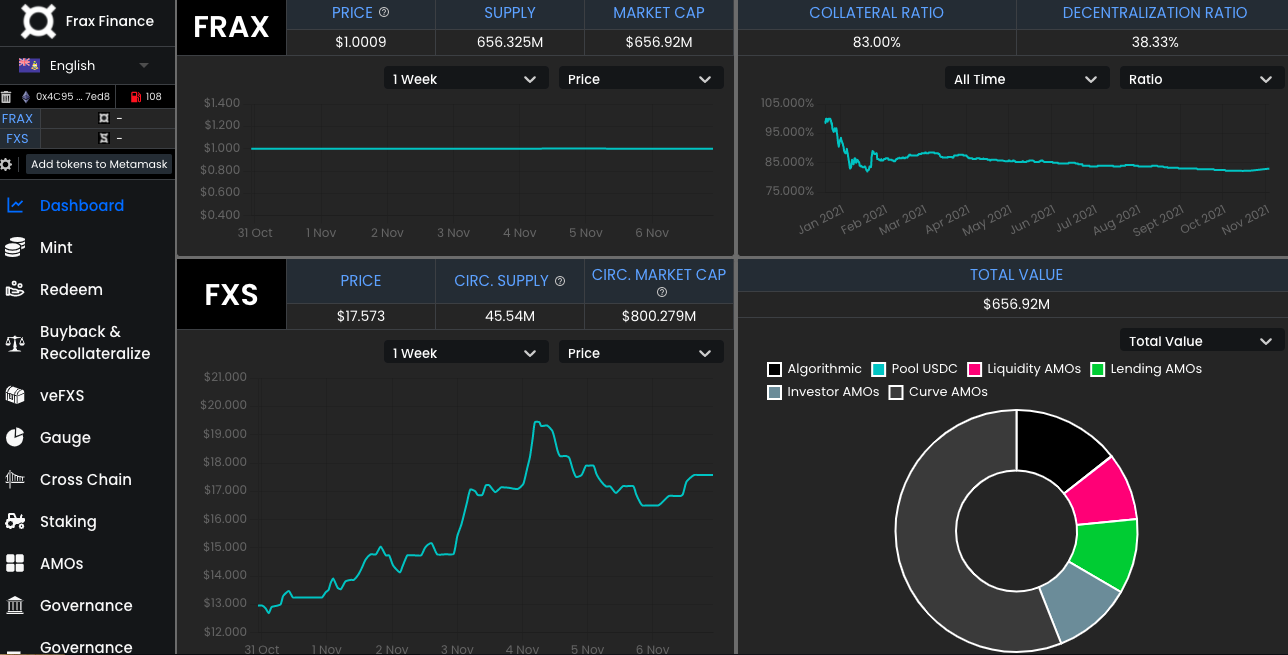The height and width of the screenshot is (655, 1288).
Task: Open the English language dropdown
Action: [x=85, y=65]
